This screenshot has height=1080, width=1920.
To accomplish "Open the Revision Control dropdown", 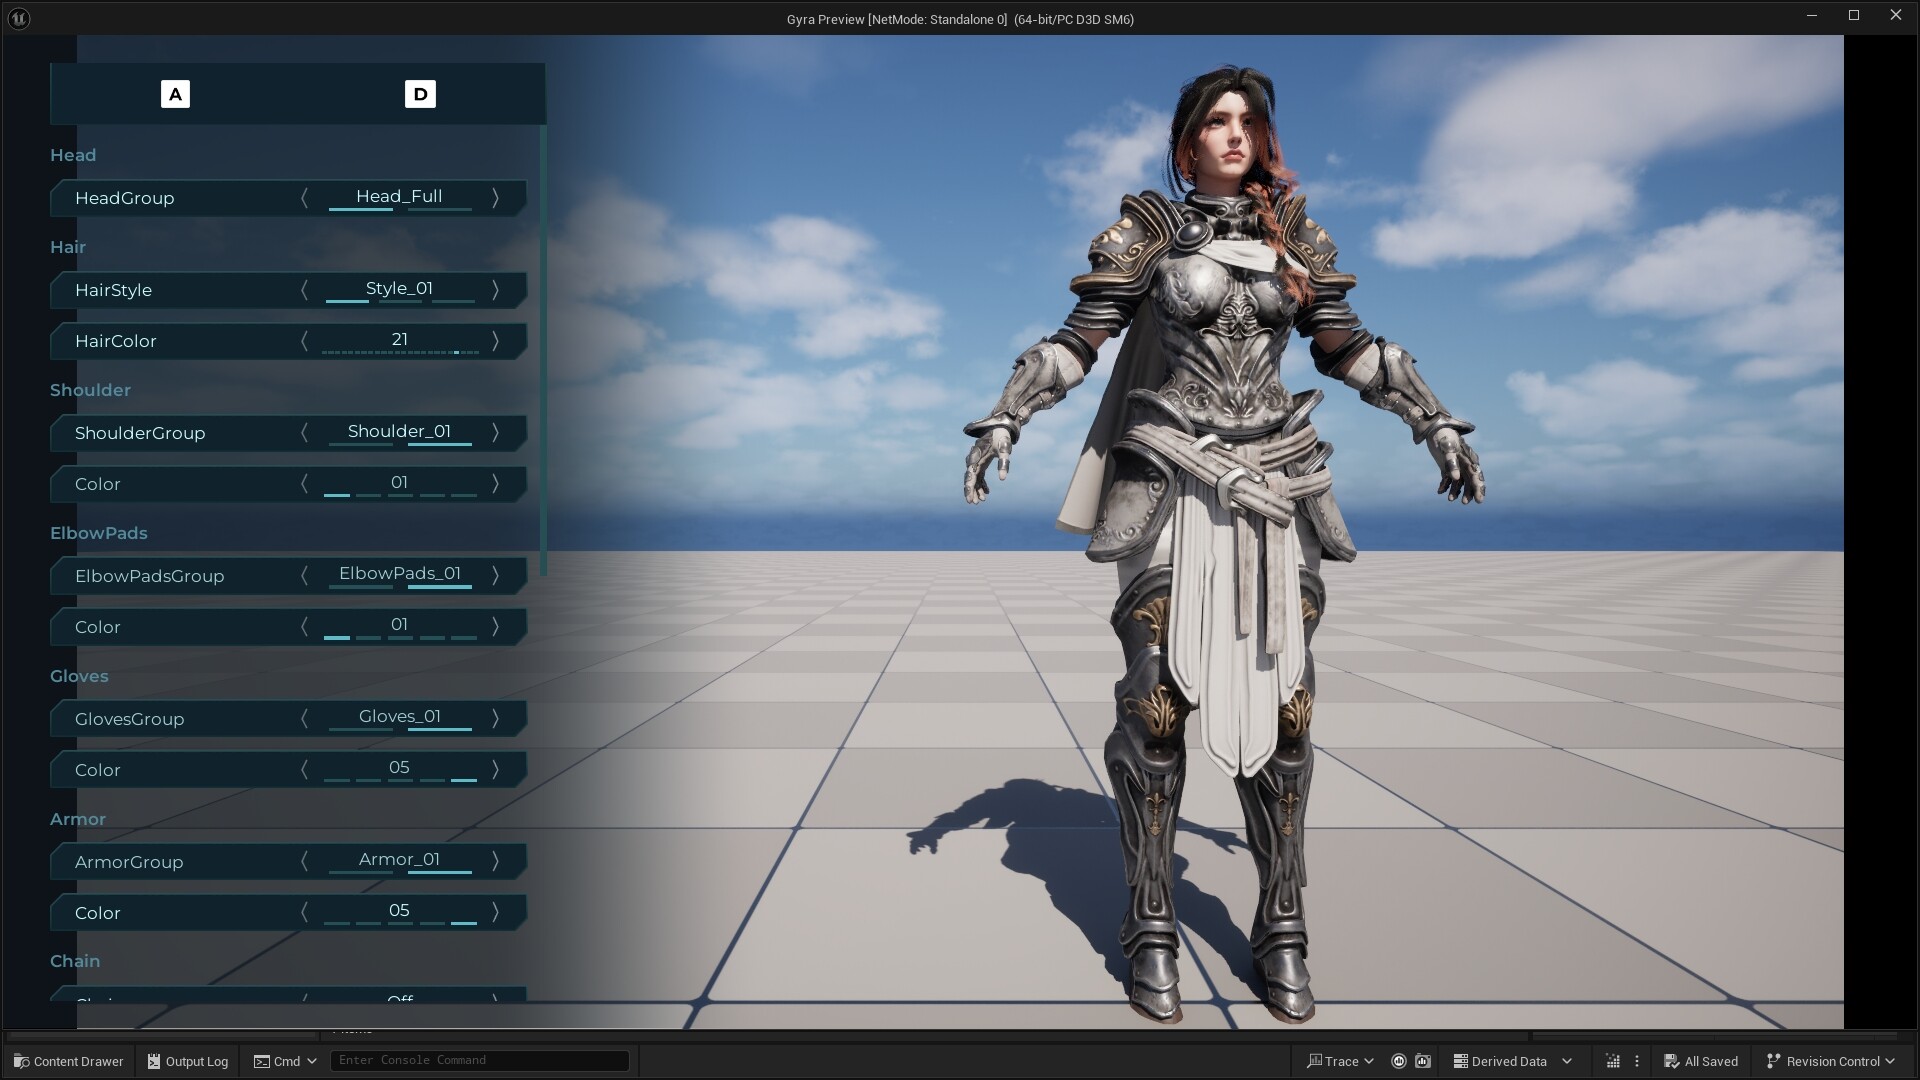I will pos(1831,1061).
